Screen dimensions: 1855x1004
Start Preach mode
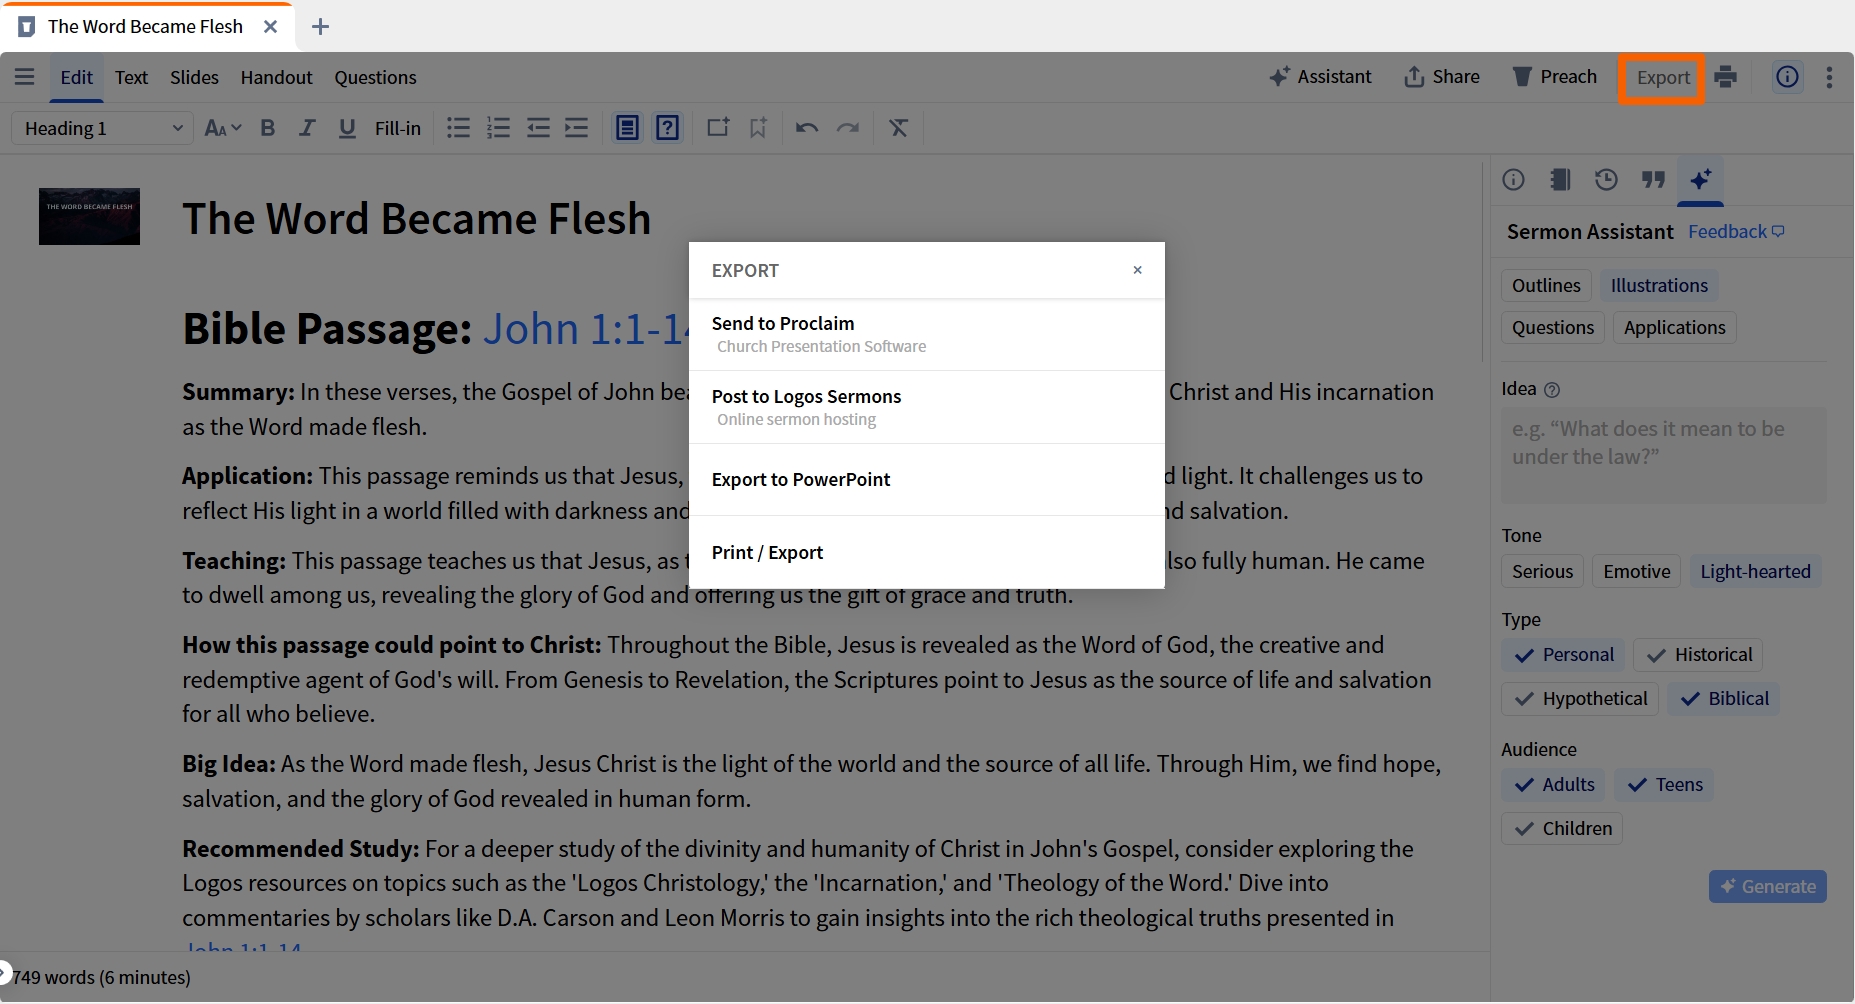(1554, 77)
